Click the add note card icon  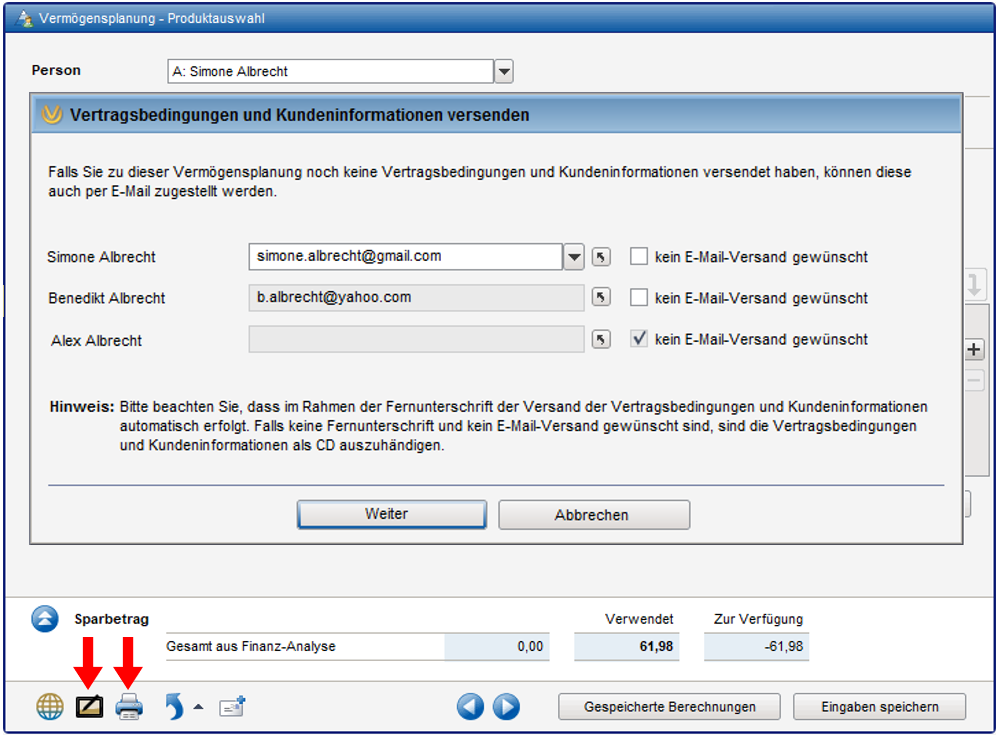(232, 707)
